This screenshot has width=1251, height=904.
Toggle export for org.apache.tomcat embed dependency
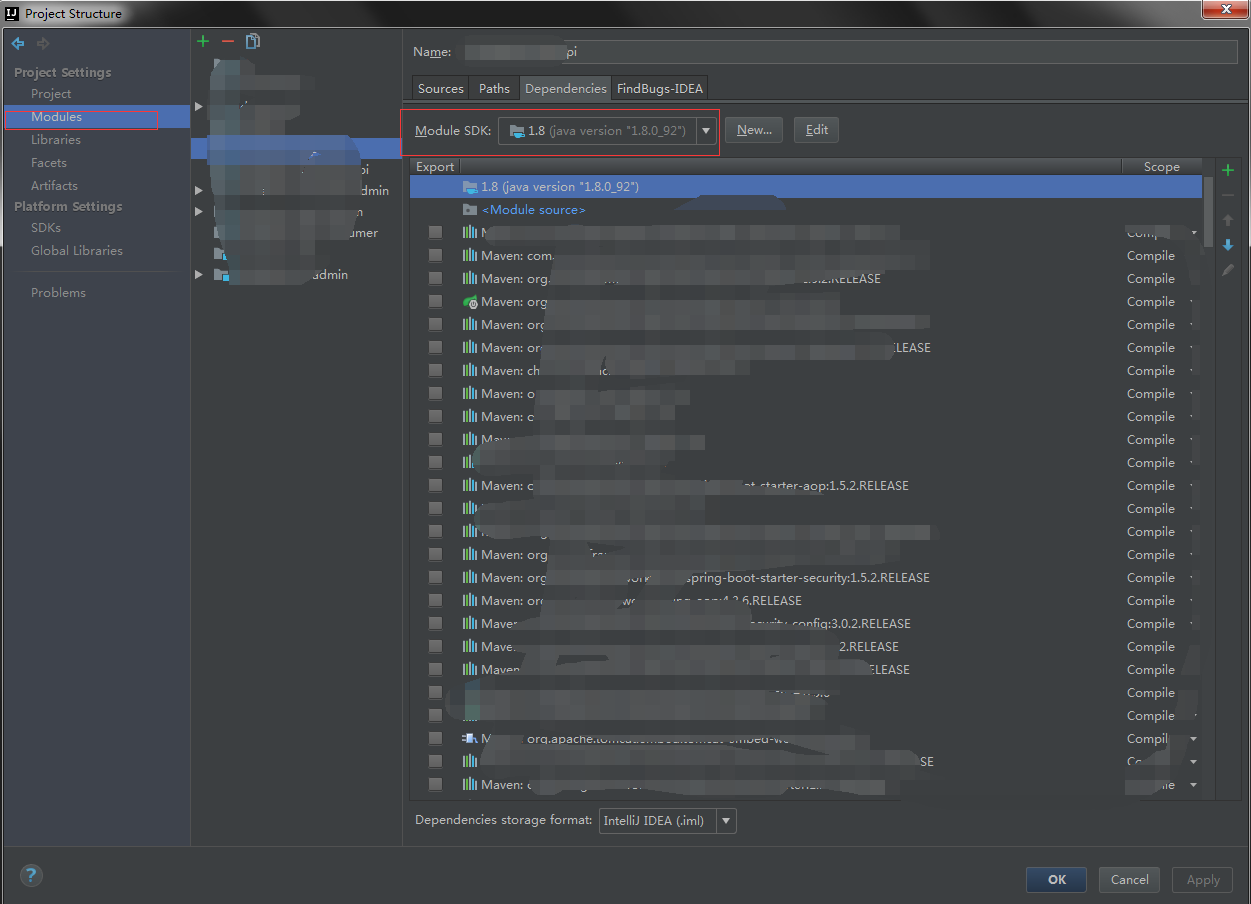coord(435,739)
